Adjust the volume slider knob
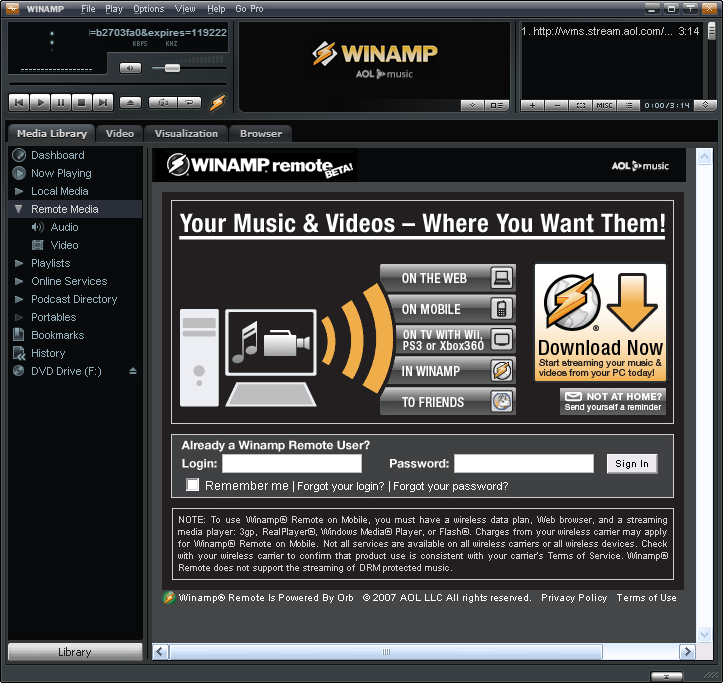 pyautogui.click(x=172, y=68)
